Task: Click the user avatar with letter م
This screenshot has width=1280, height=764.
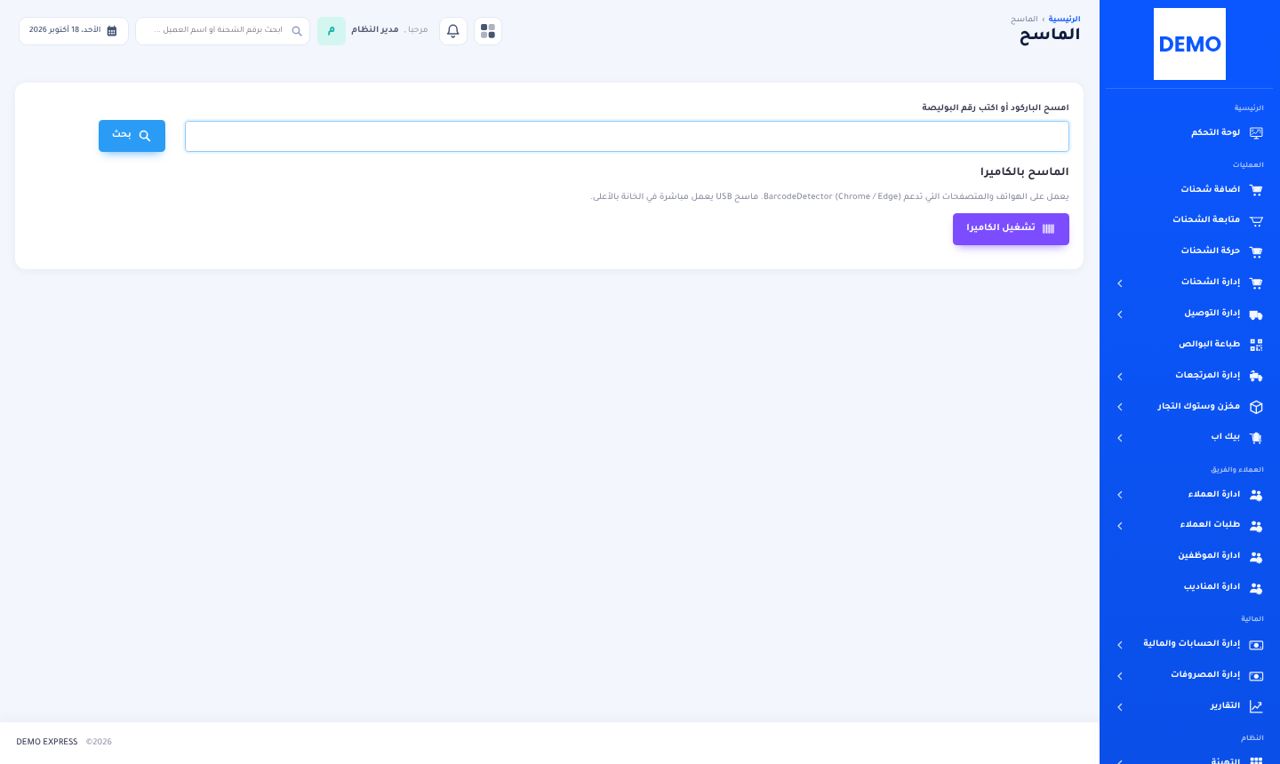Action: coord(331,31)
